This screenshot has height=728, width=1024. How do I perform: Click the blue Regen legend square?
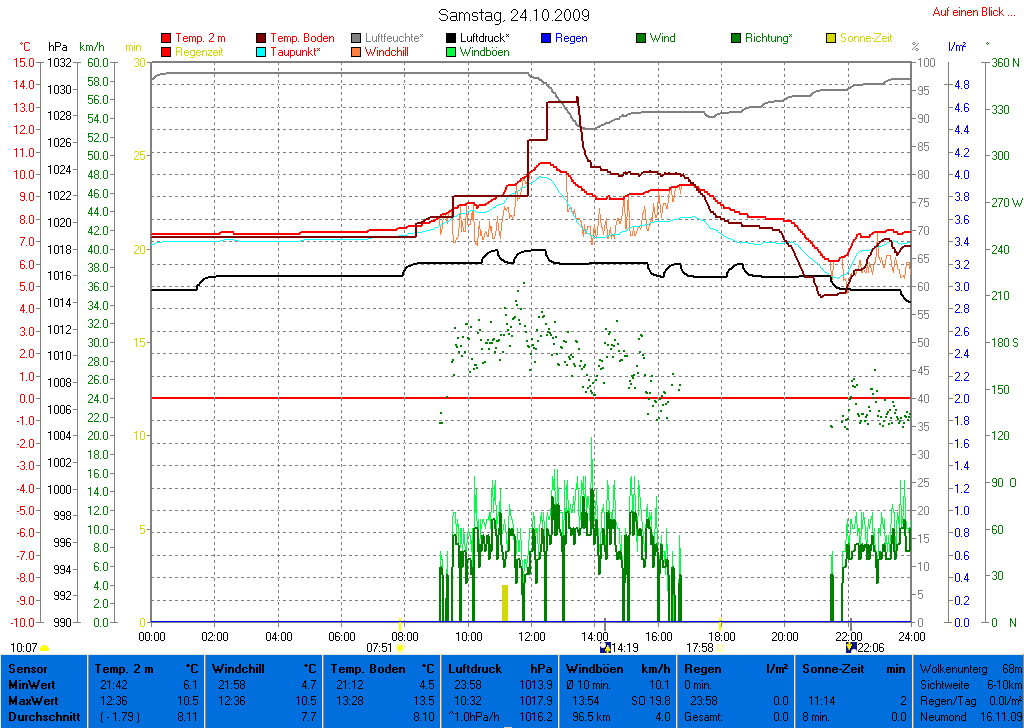pos(546,38)
